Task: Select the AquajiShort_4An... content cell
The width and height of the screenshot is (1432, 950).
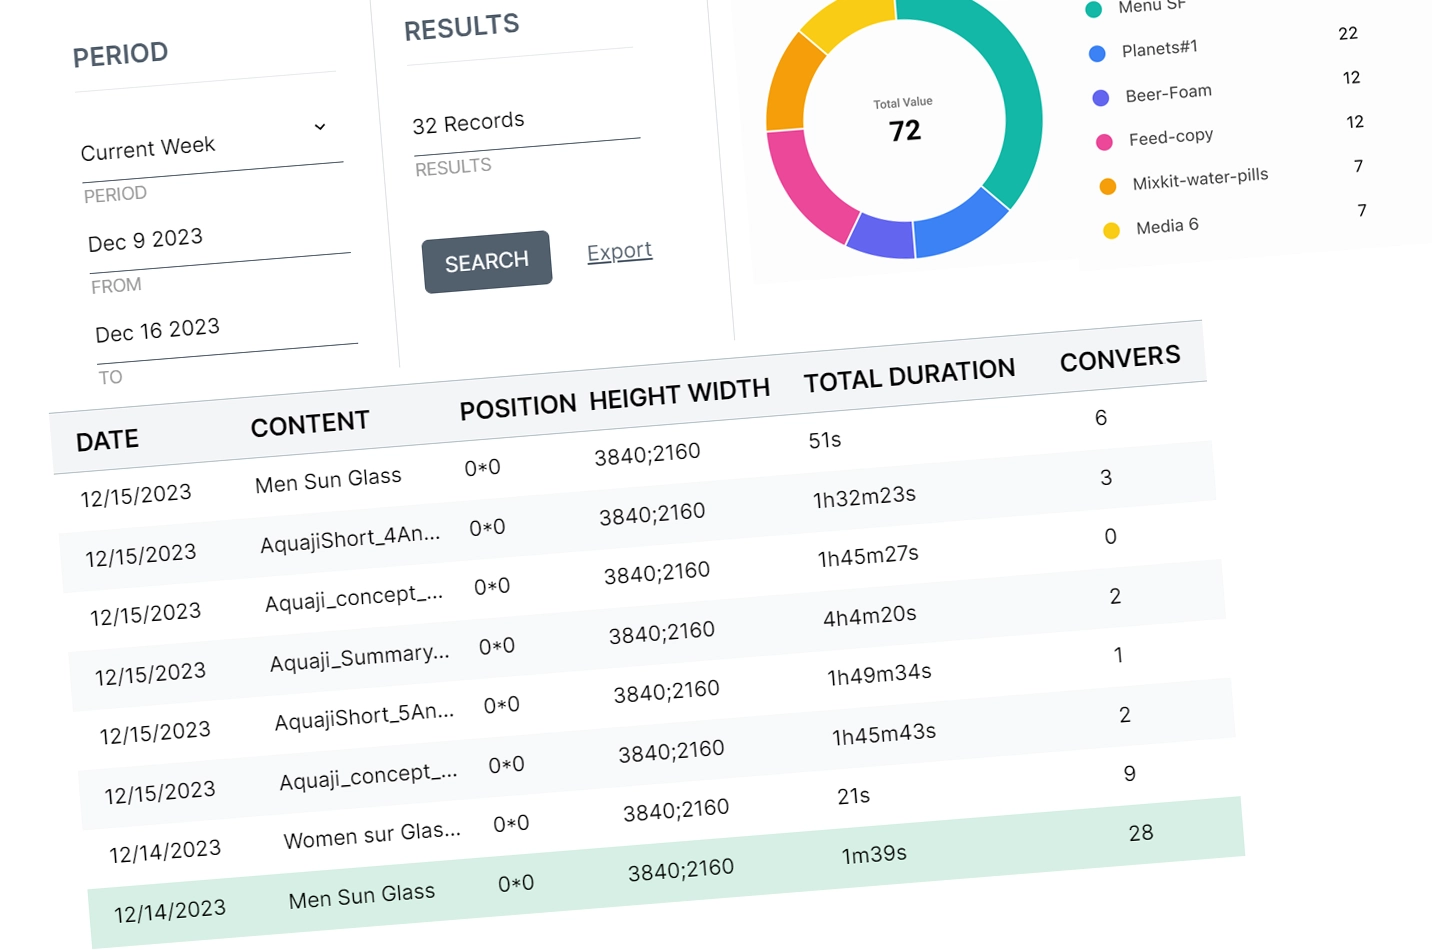Action: click(350, 538)
